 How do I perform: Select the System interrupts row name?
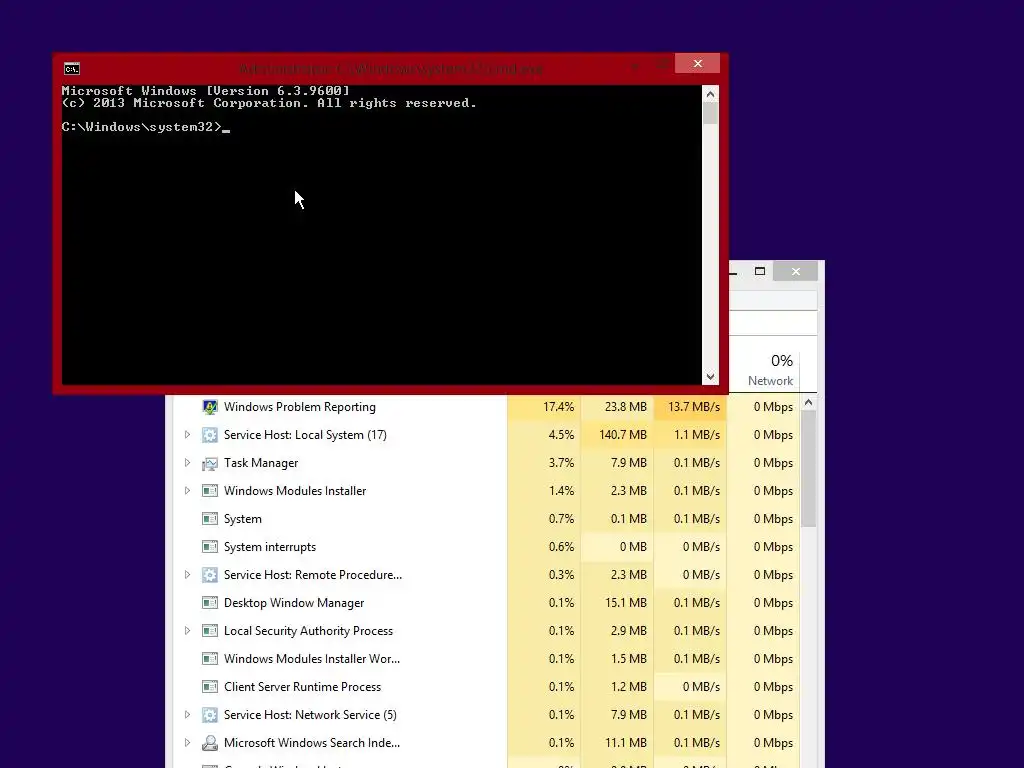(x=270, y=547)
